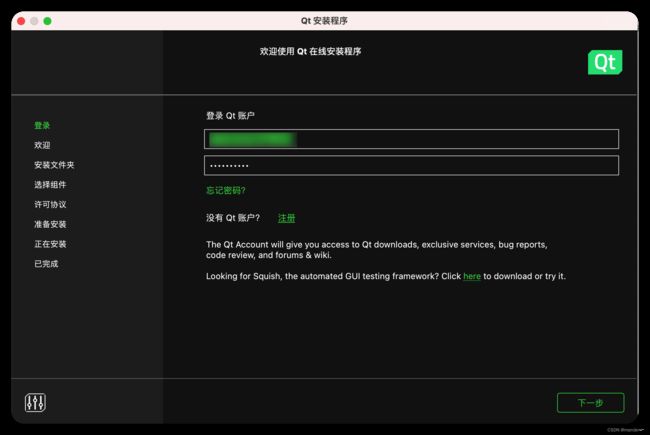Click the 下一步 button
Screen dimensions: 650x435
[590, 403]
